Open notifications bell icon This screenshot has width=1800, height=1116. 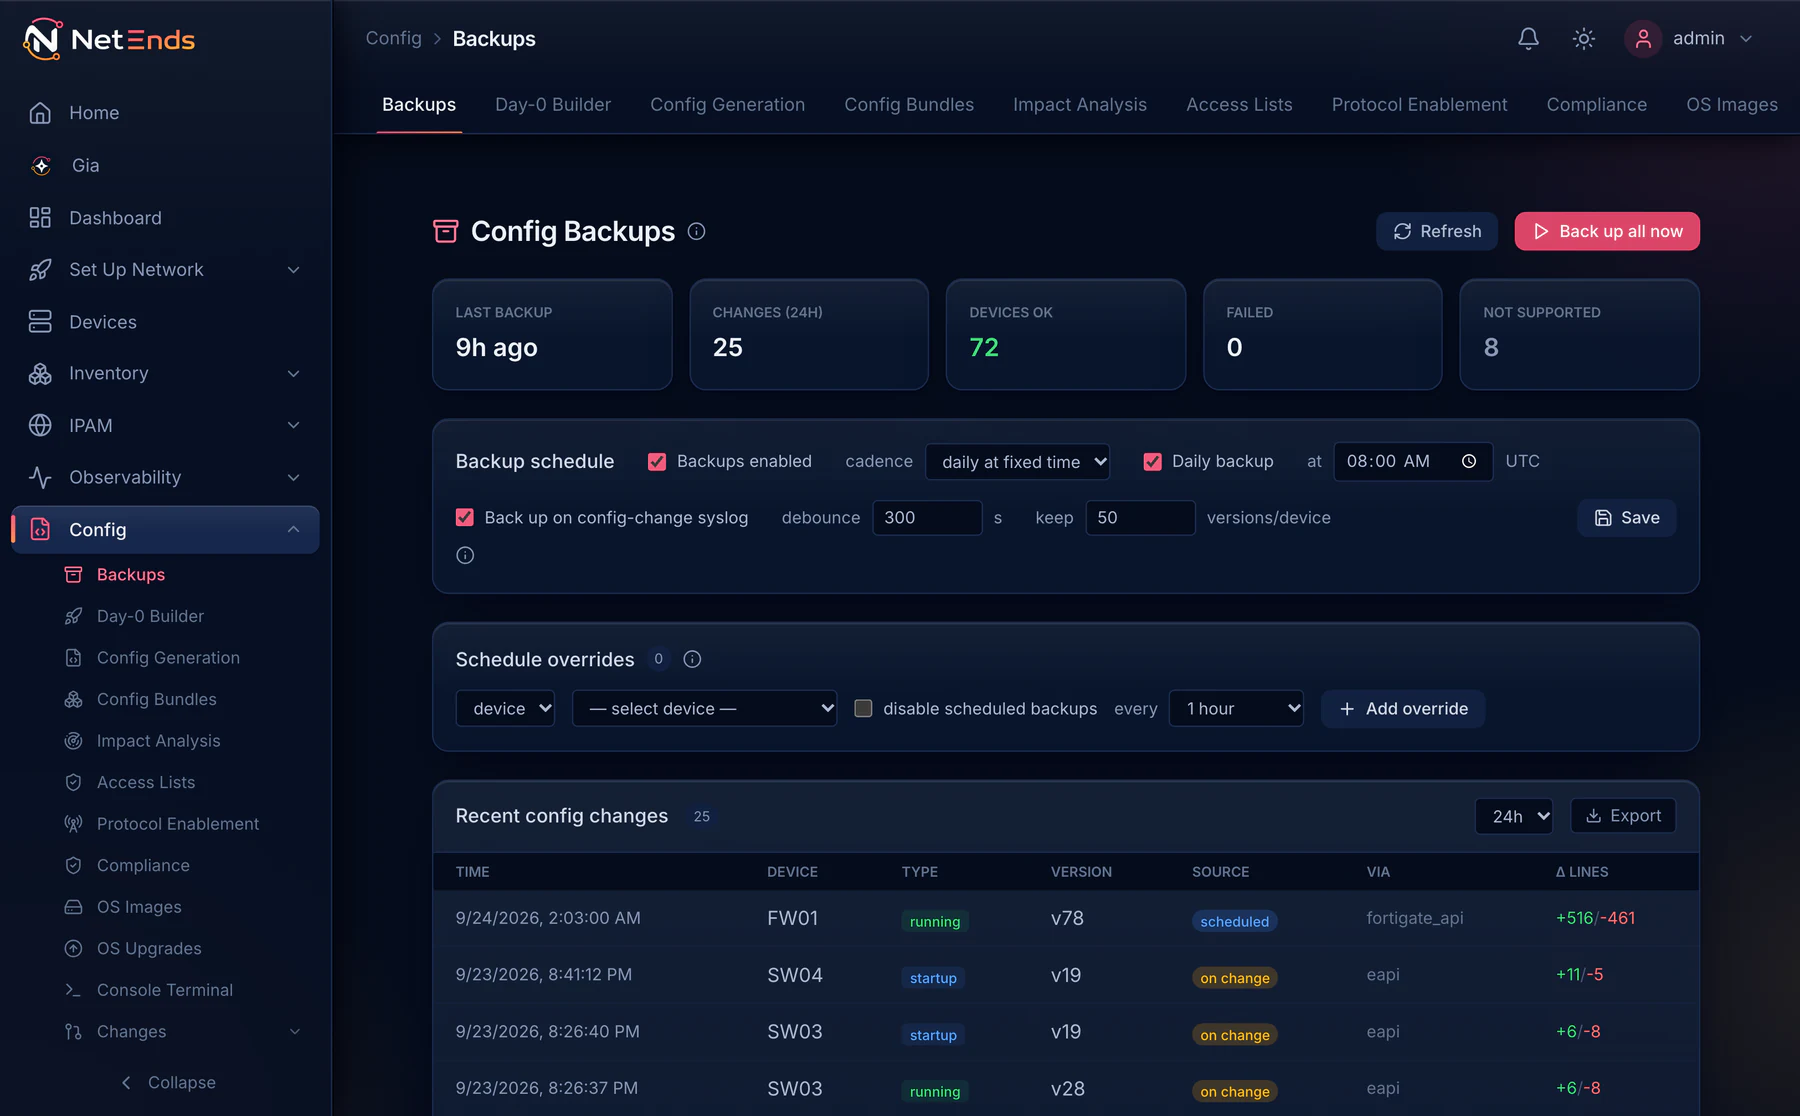coord(1528,39)
